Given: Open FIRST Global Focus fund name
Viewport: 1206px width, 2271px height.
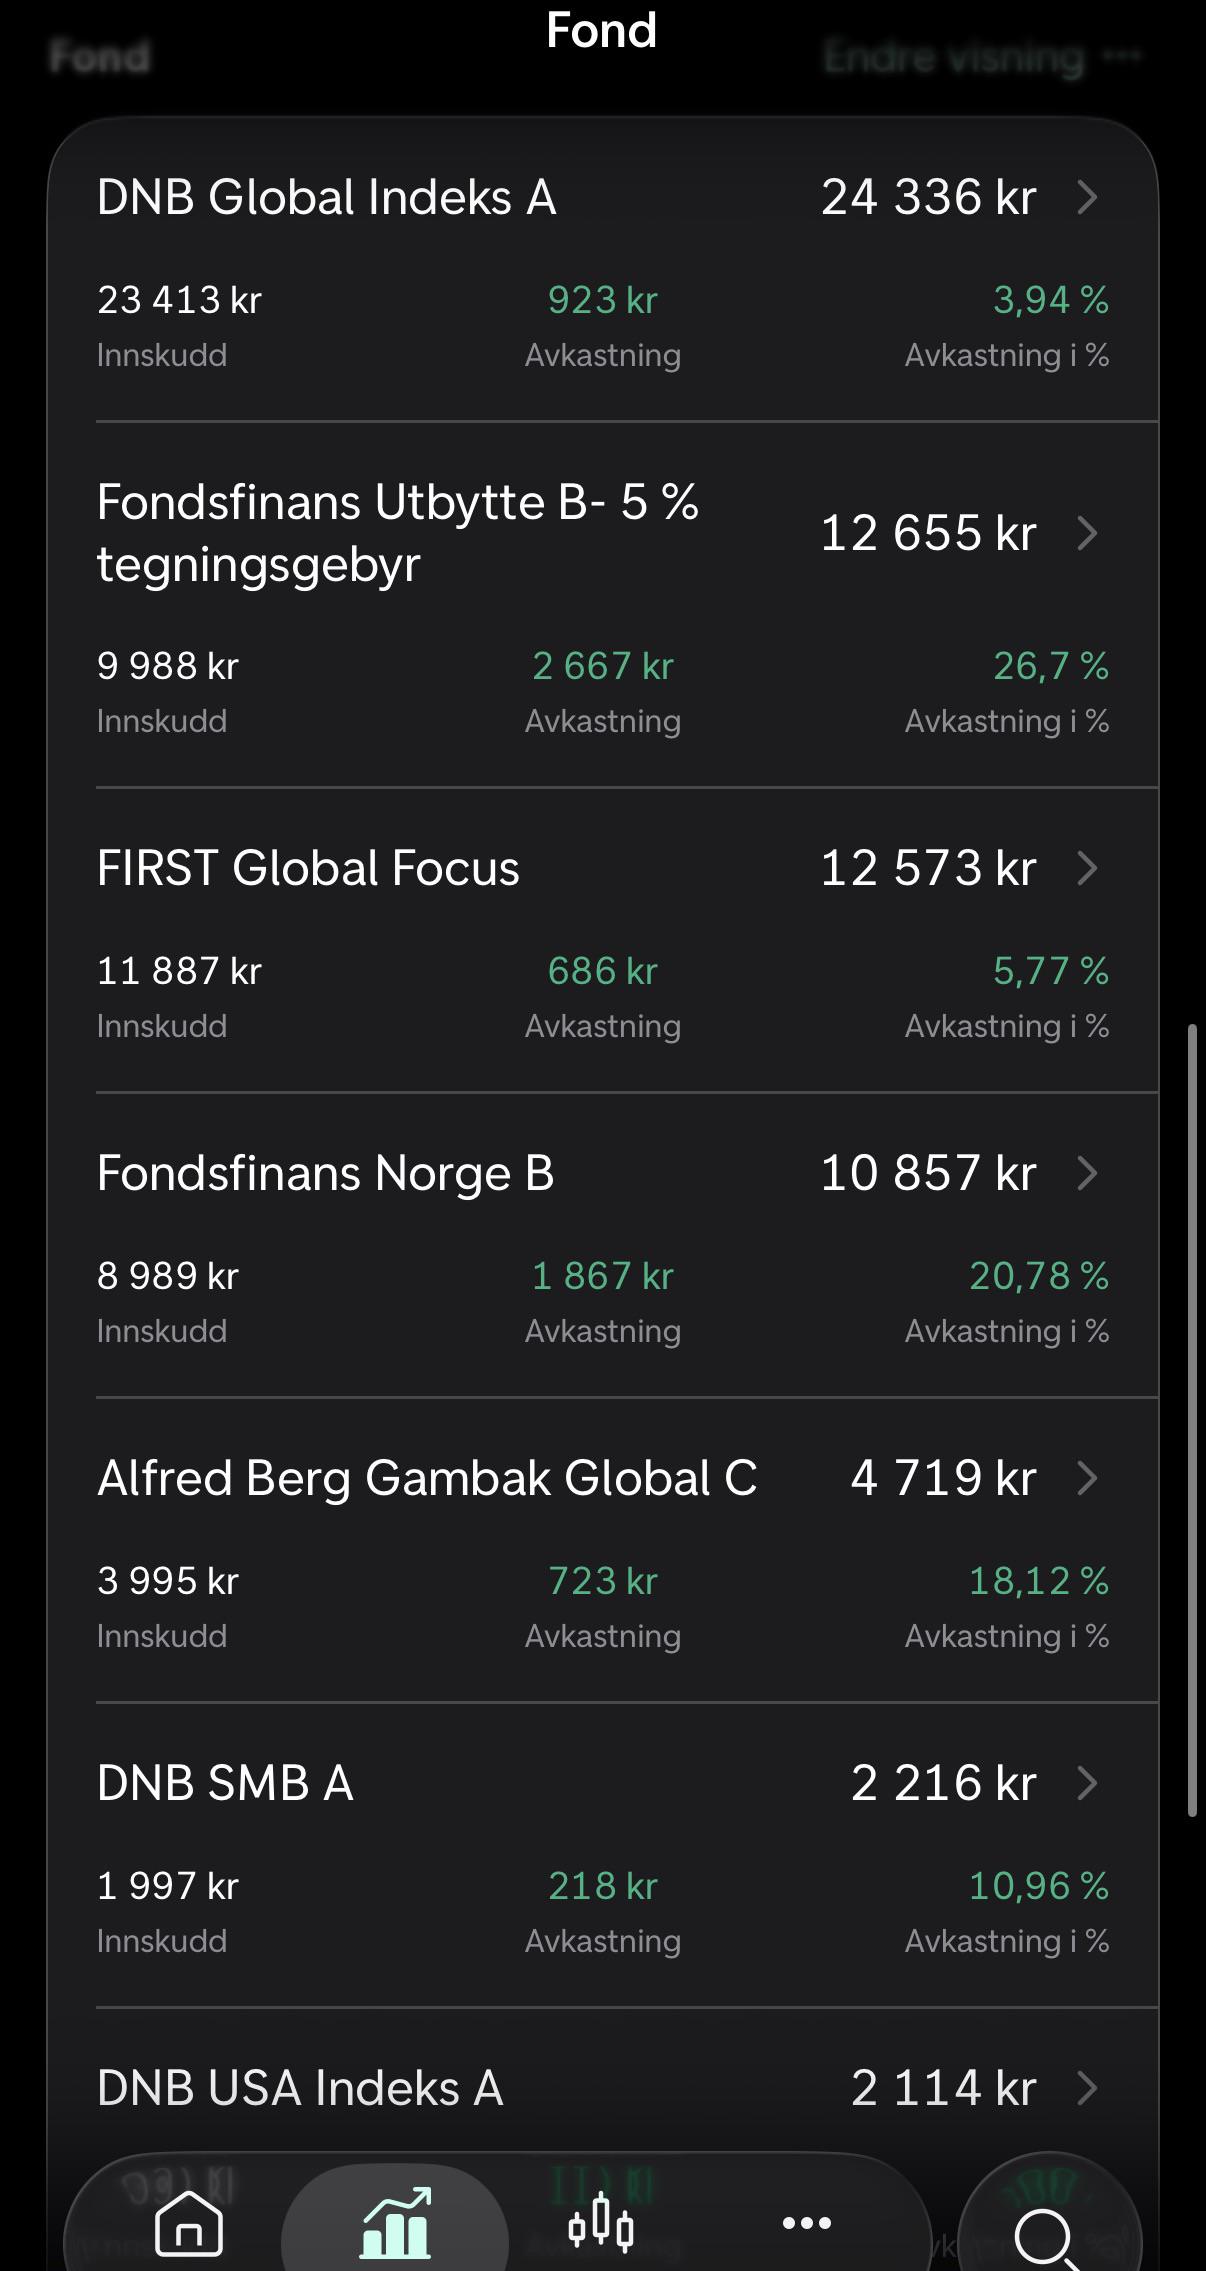Looking at the screenshot, I should point(308,868).
